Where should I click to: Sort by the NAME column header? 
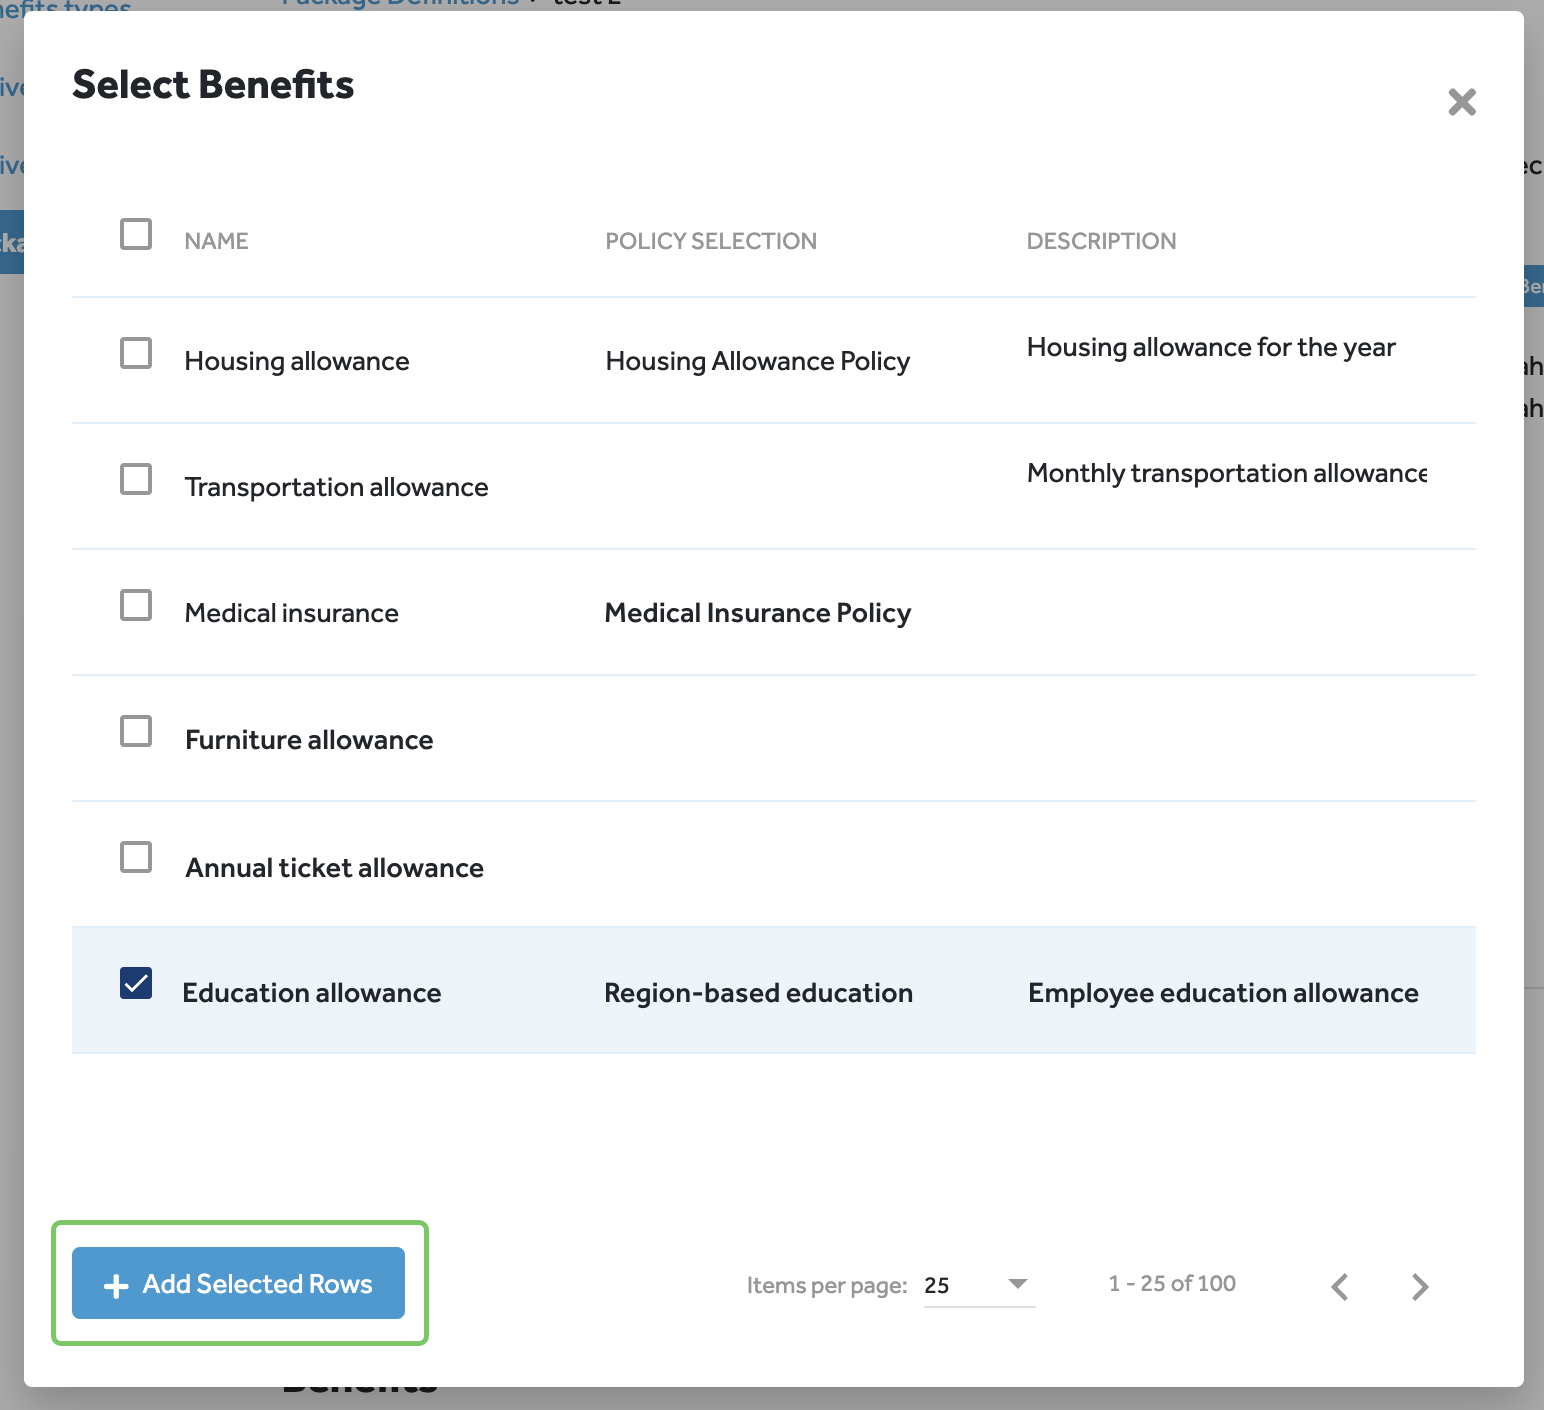point(216,241)
